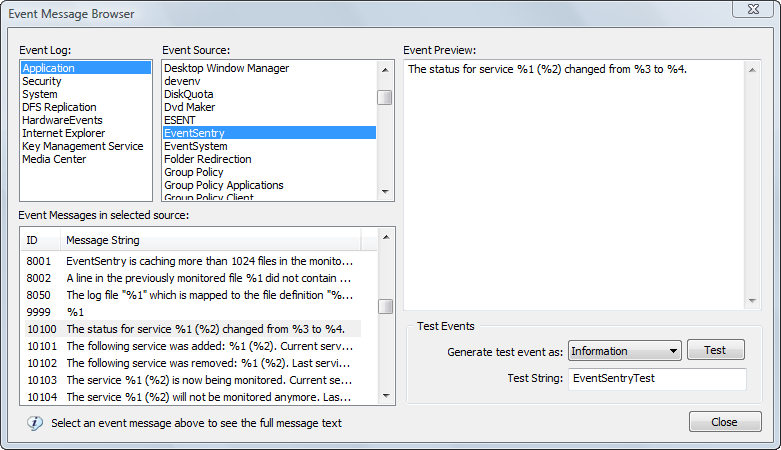Select event message ID 8050
Image resolution: width=781 pixels, height=450 pixels.
(x=193, y=295)
